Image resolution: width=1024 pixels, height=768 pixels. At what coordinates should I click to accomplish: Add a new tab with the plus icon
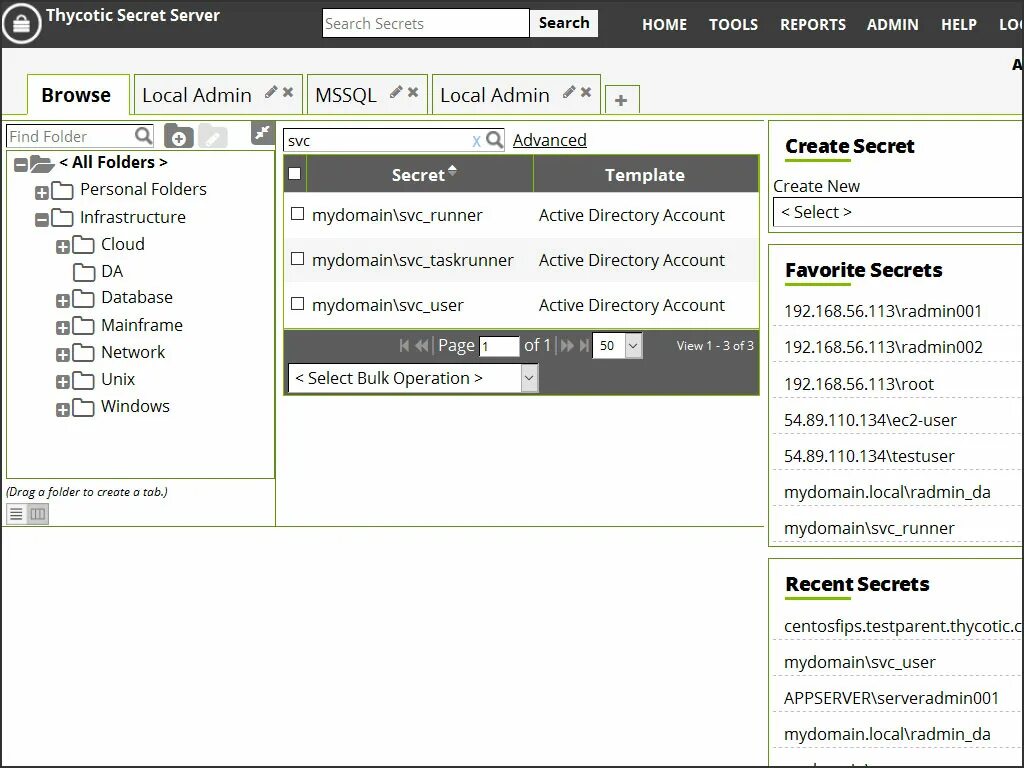[621, 100]
